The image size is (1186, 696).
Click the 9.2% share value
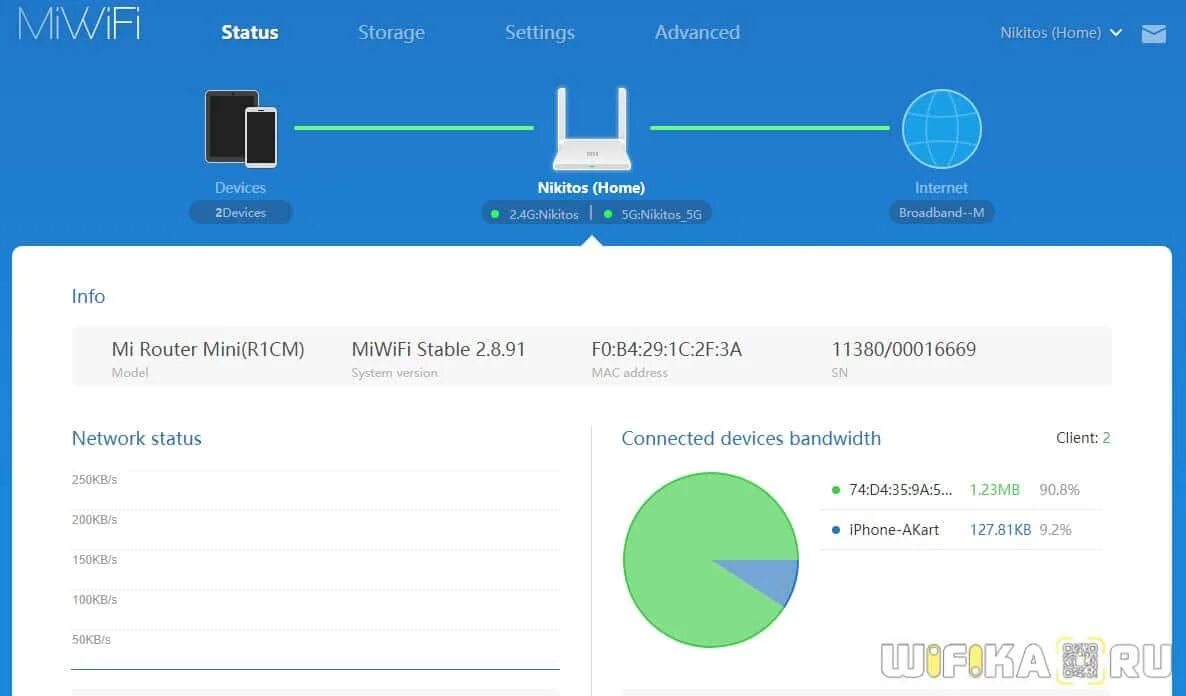pyautogui.click(x=1055, y=530)
